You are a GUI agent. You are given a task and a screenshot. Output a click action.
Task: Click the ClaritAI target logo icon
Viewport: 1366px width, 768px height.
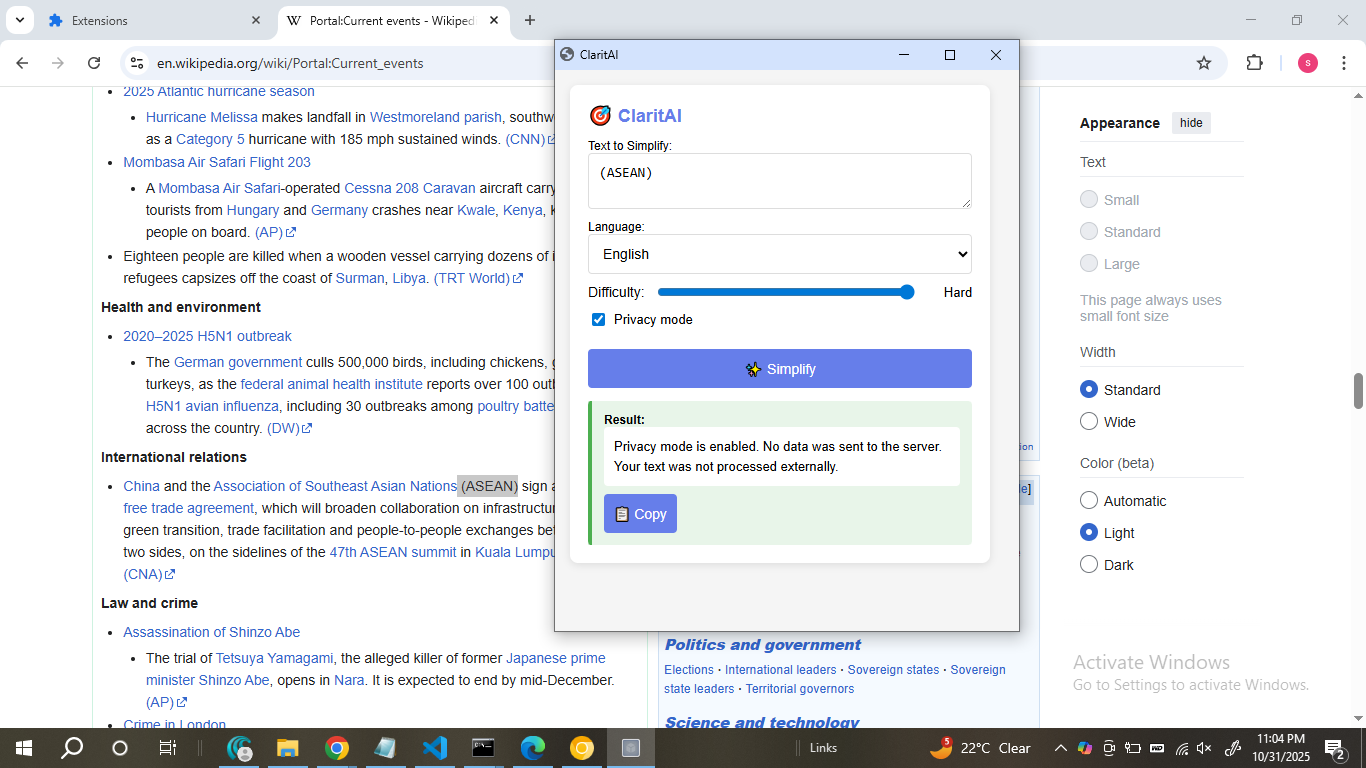pyautogui.click(x=600, y=116)
